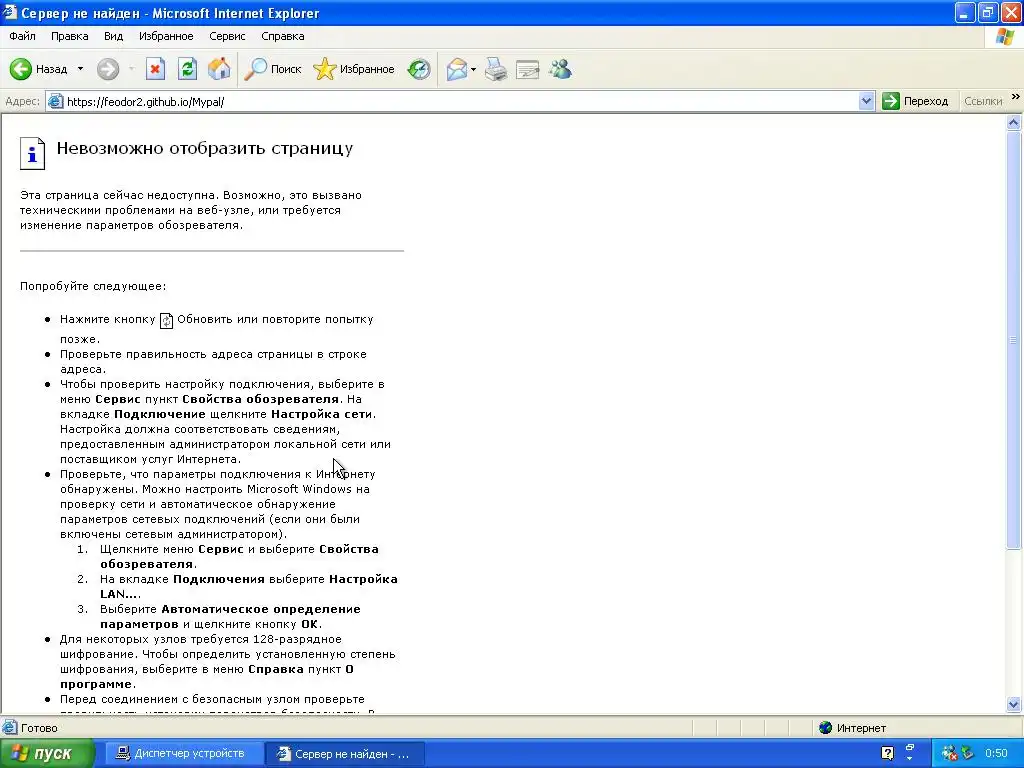1024x768 pixels.
Task: Print the page via printer icon
Action: coord(496,69)
